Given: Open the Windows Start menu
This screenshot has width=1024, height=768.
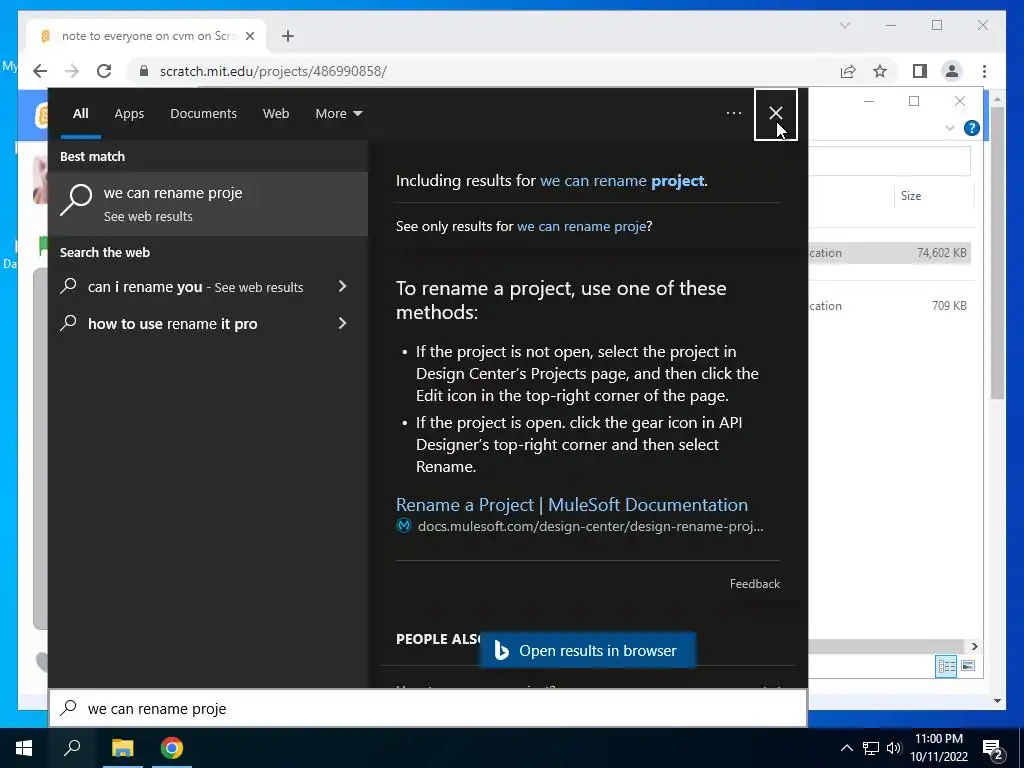Looking at the screenshot, I should click(x=24, y=748).
